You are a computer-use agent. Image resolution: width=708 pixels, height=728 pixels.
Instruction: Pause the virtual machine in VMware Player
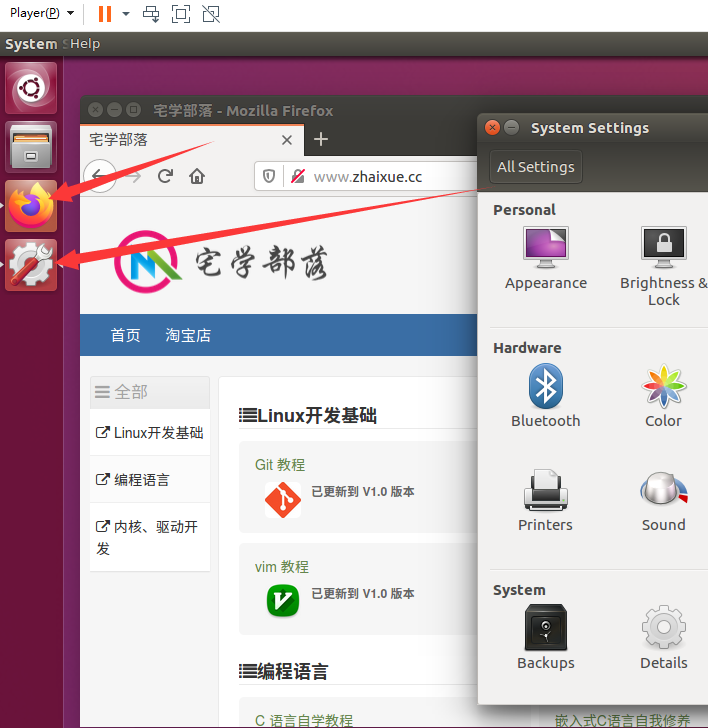coord(105,13)
